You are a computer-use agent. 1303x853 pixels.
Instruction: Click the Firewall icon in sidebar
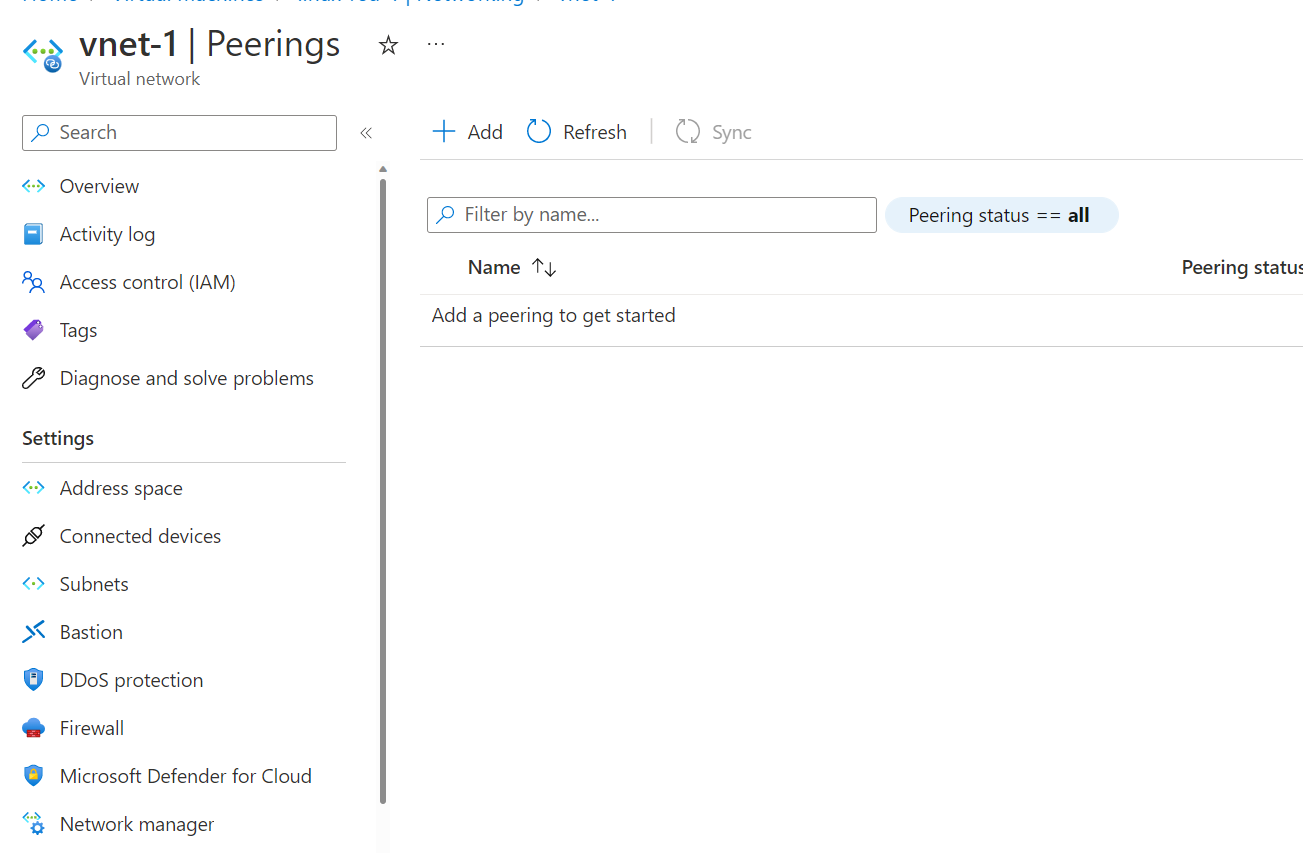pos(34,728)
